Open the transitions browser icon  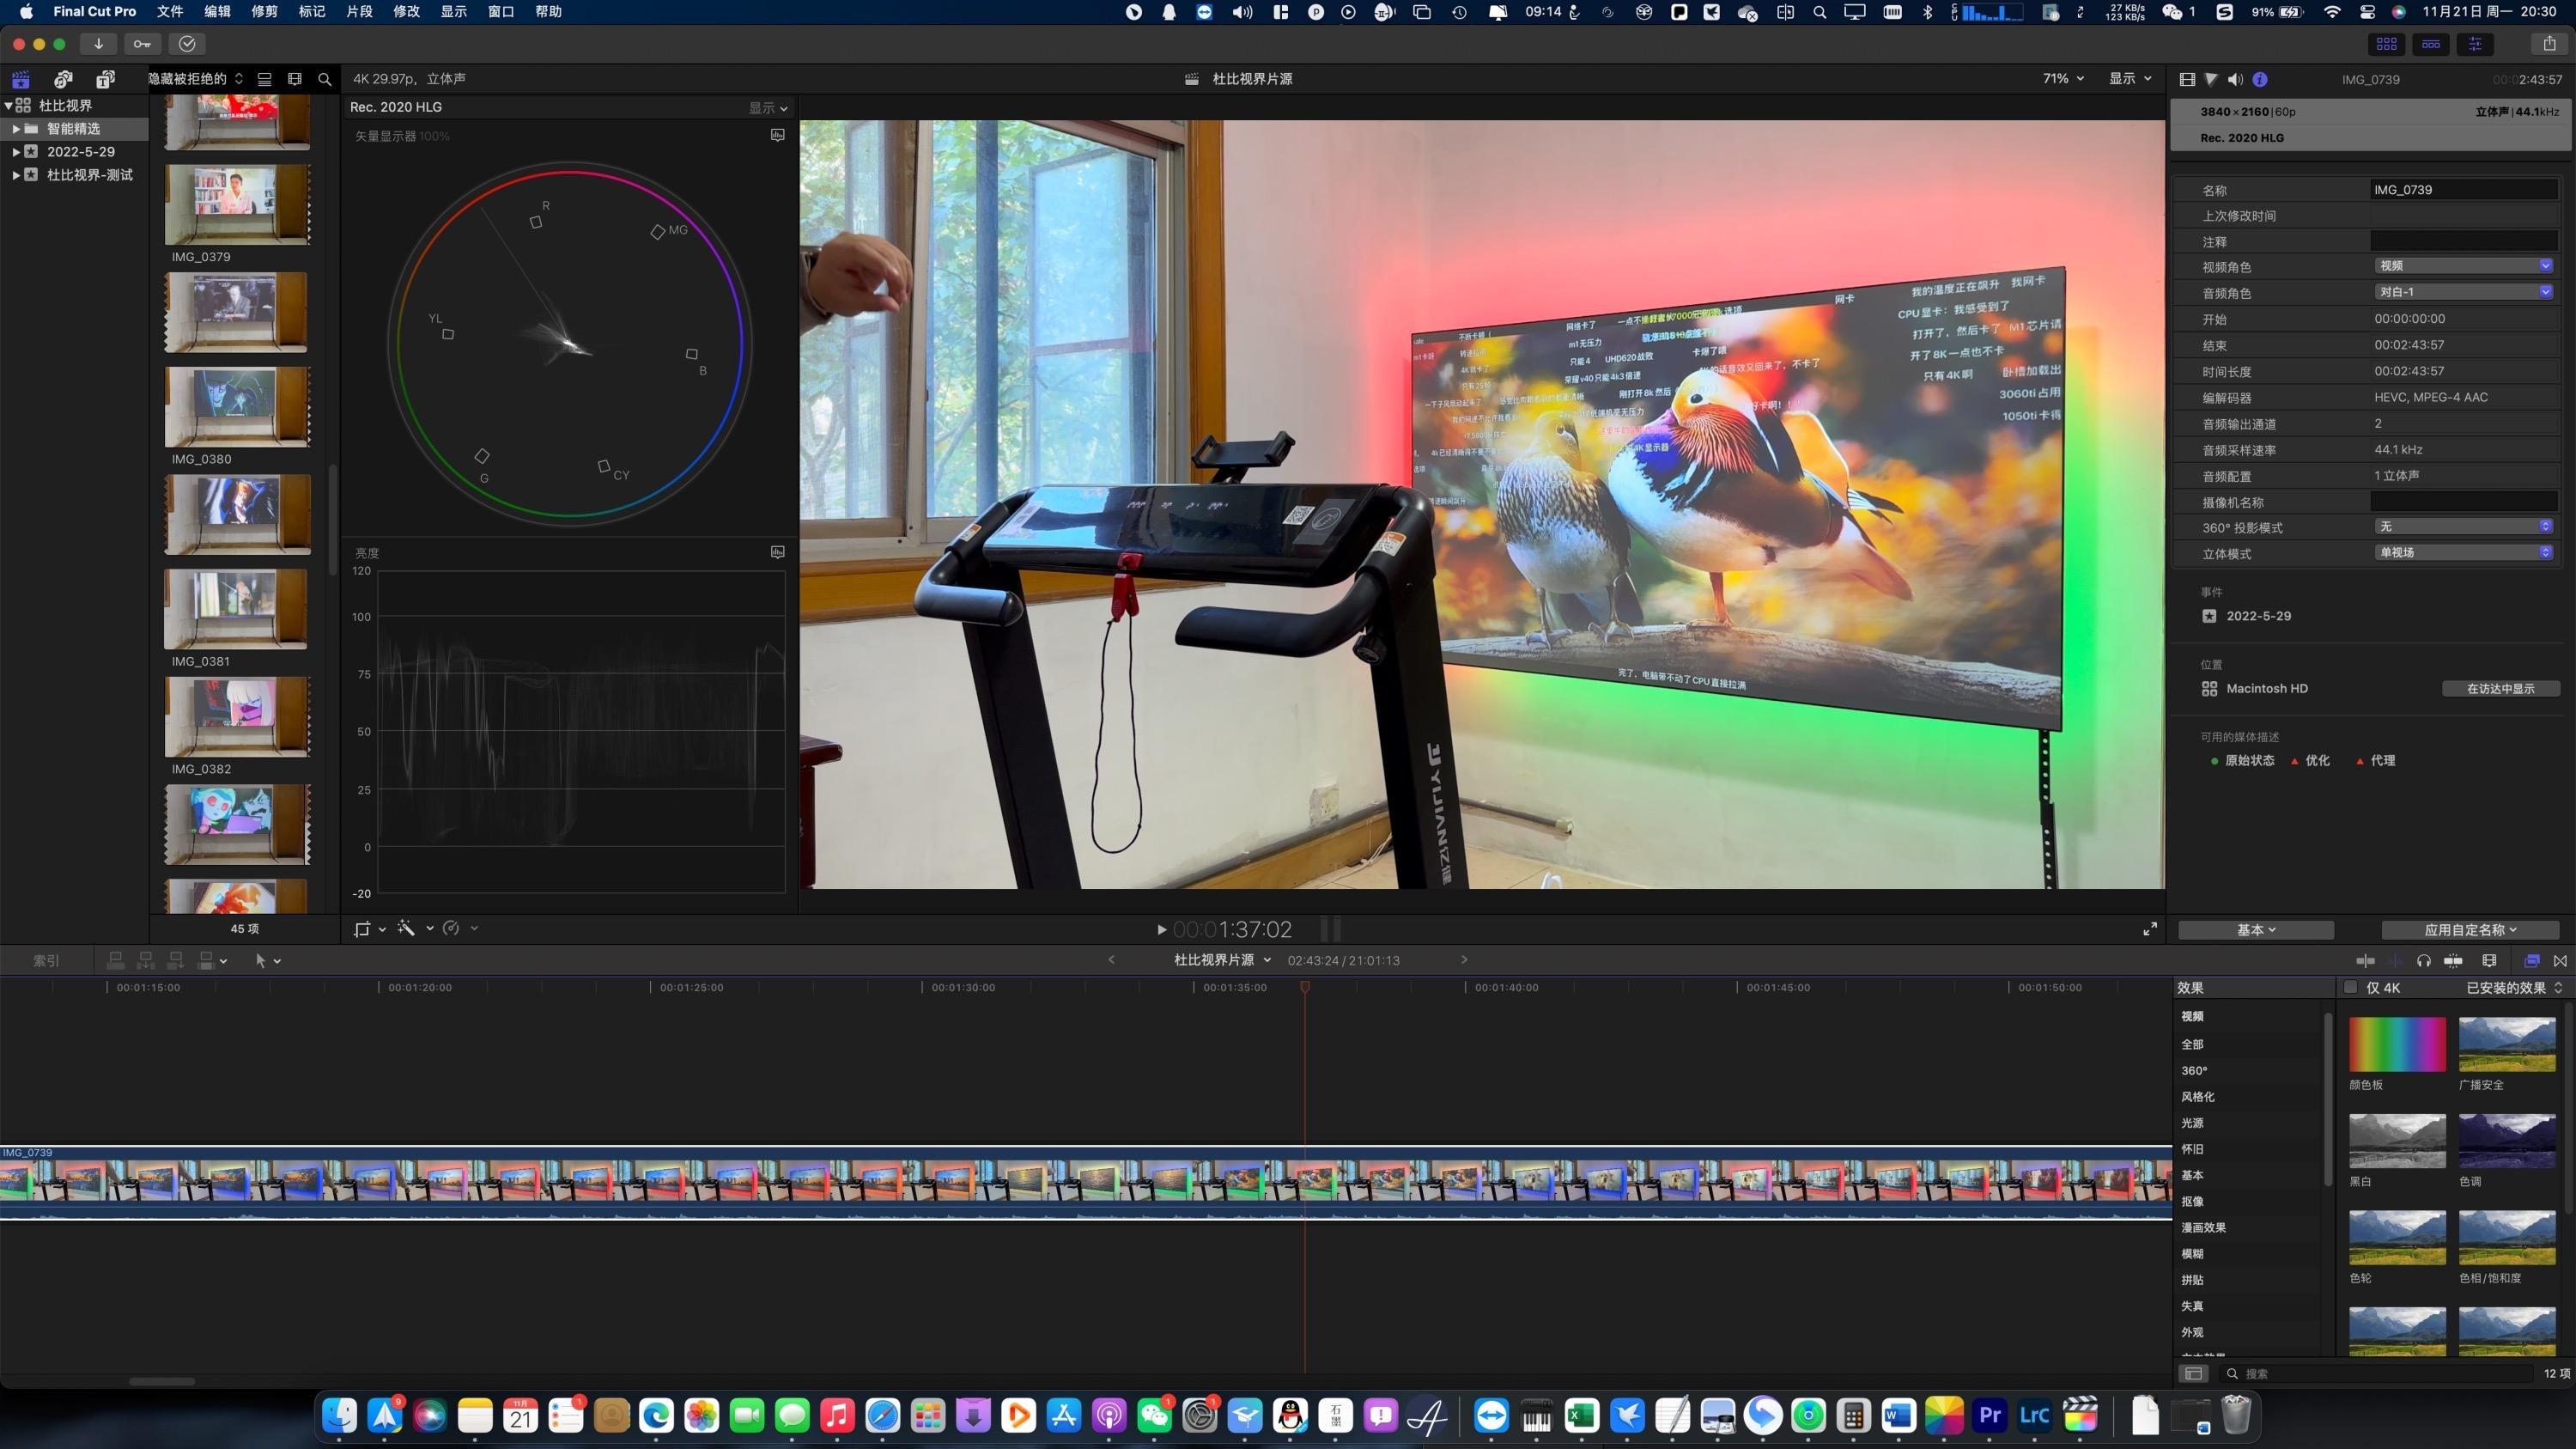[2560, 961]
